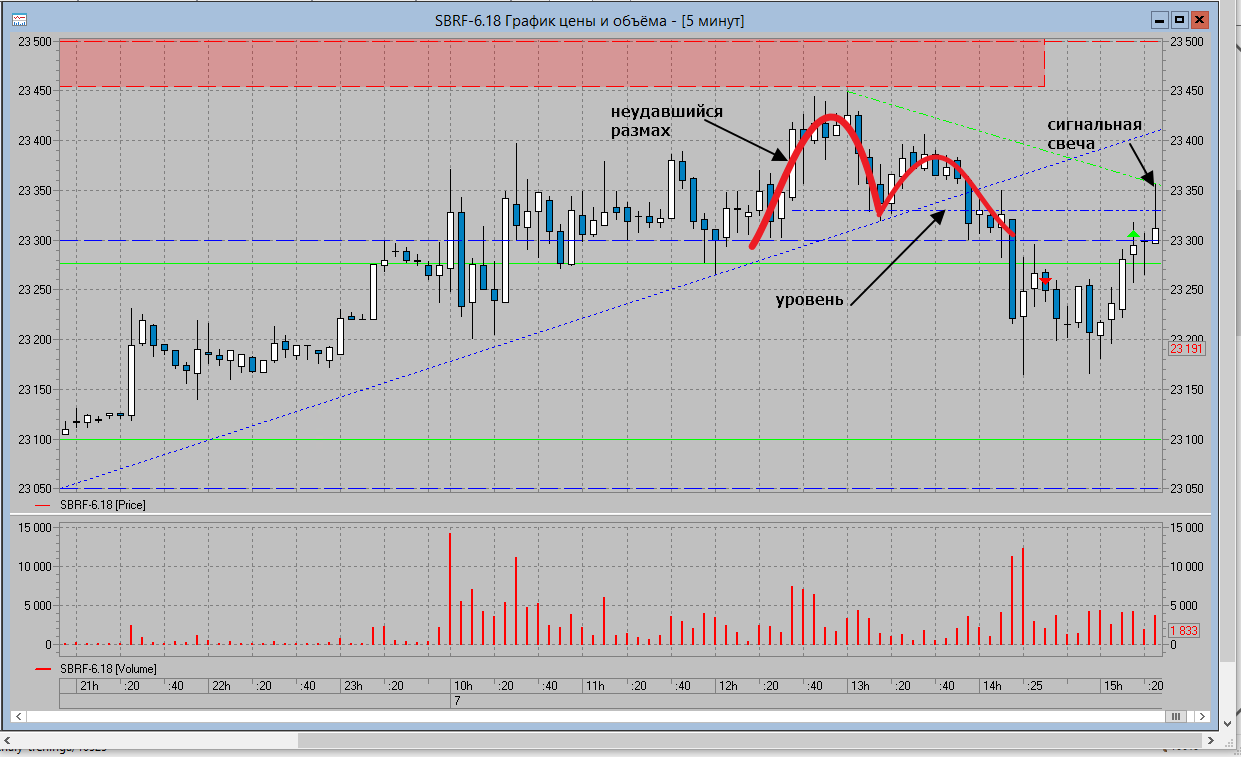The width and height of the screenshot is (1241, 757).
Task: Click the red 1 833 volume label
Action: coord(1185,631)
